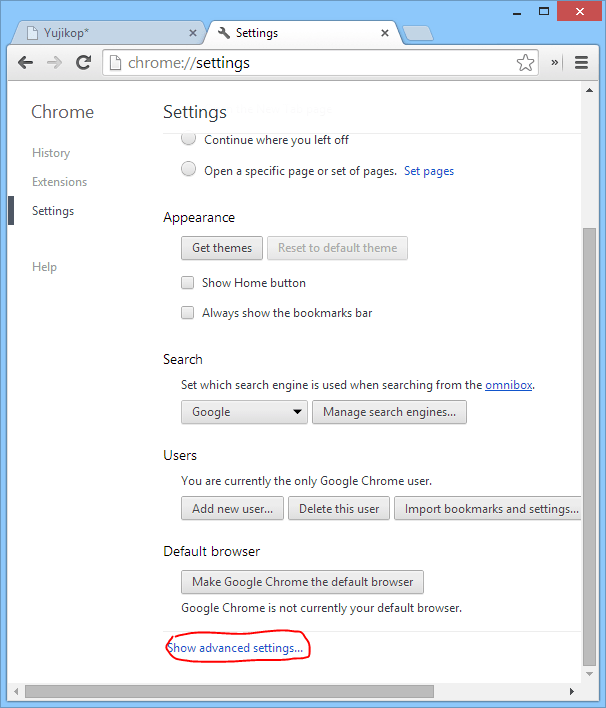Close the Settings tab
Image resolution: width=606 pixels, height=708 pixels.
(x=385, y=33)
